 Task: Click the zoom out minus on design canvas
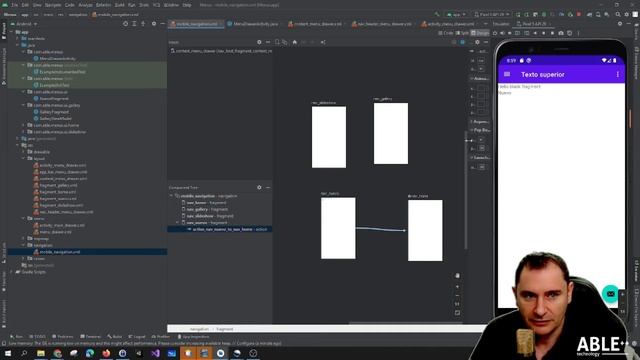click(x=457, y=295)
